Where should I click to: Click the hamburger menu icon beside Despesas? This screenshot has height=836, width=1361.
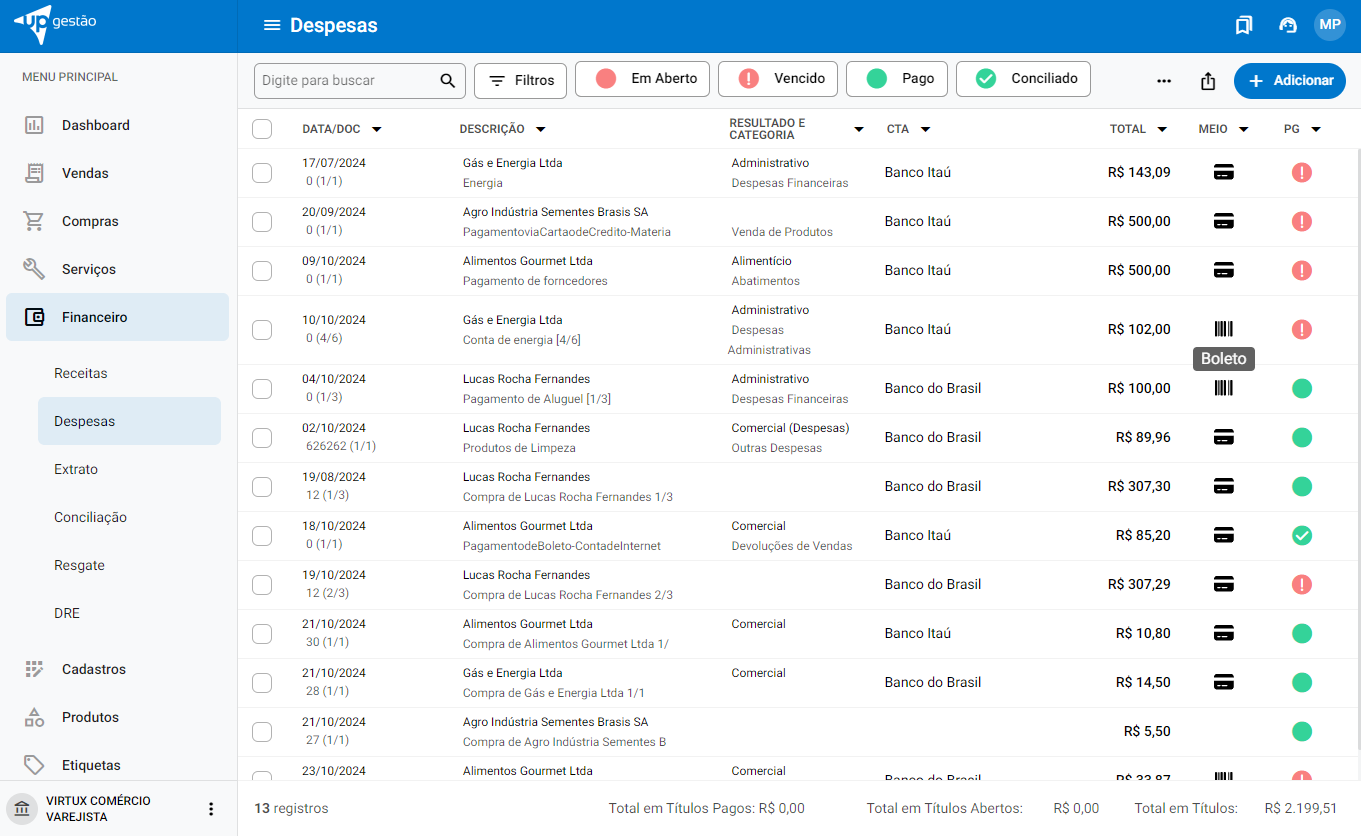(271, 26)
